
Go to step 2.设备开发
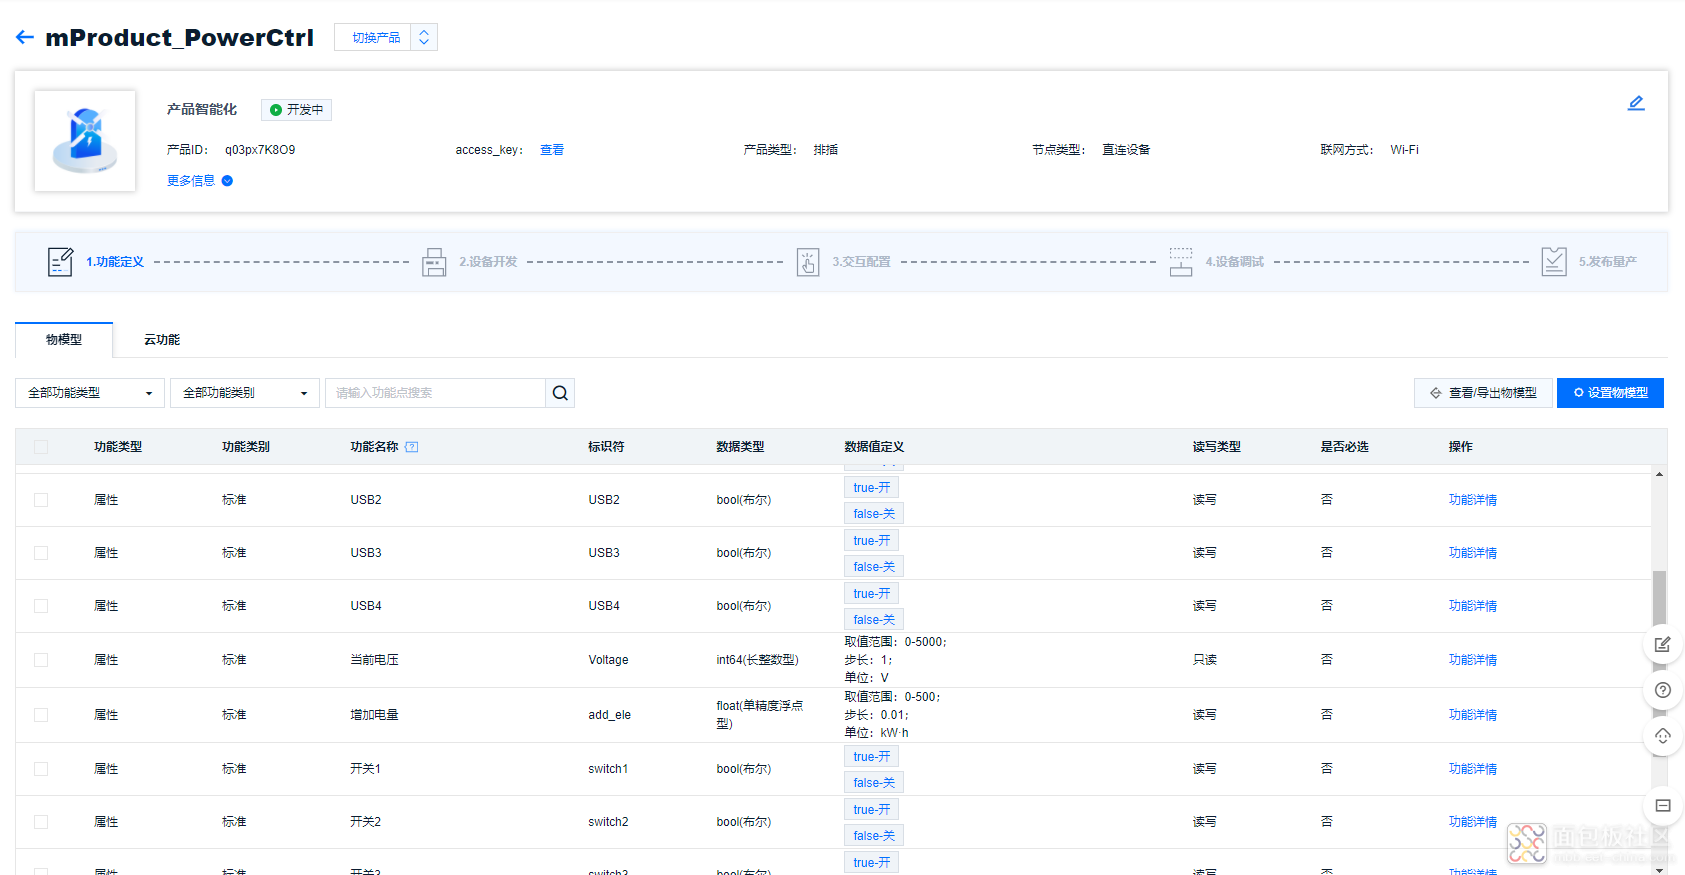488,262
